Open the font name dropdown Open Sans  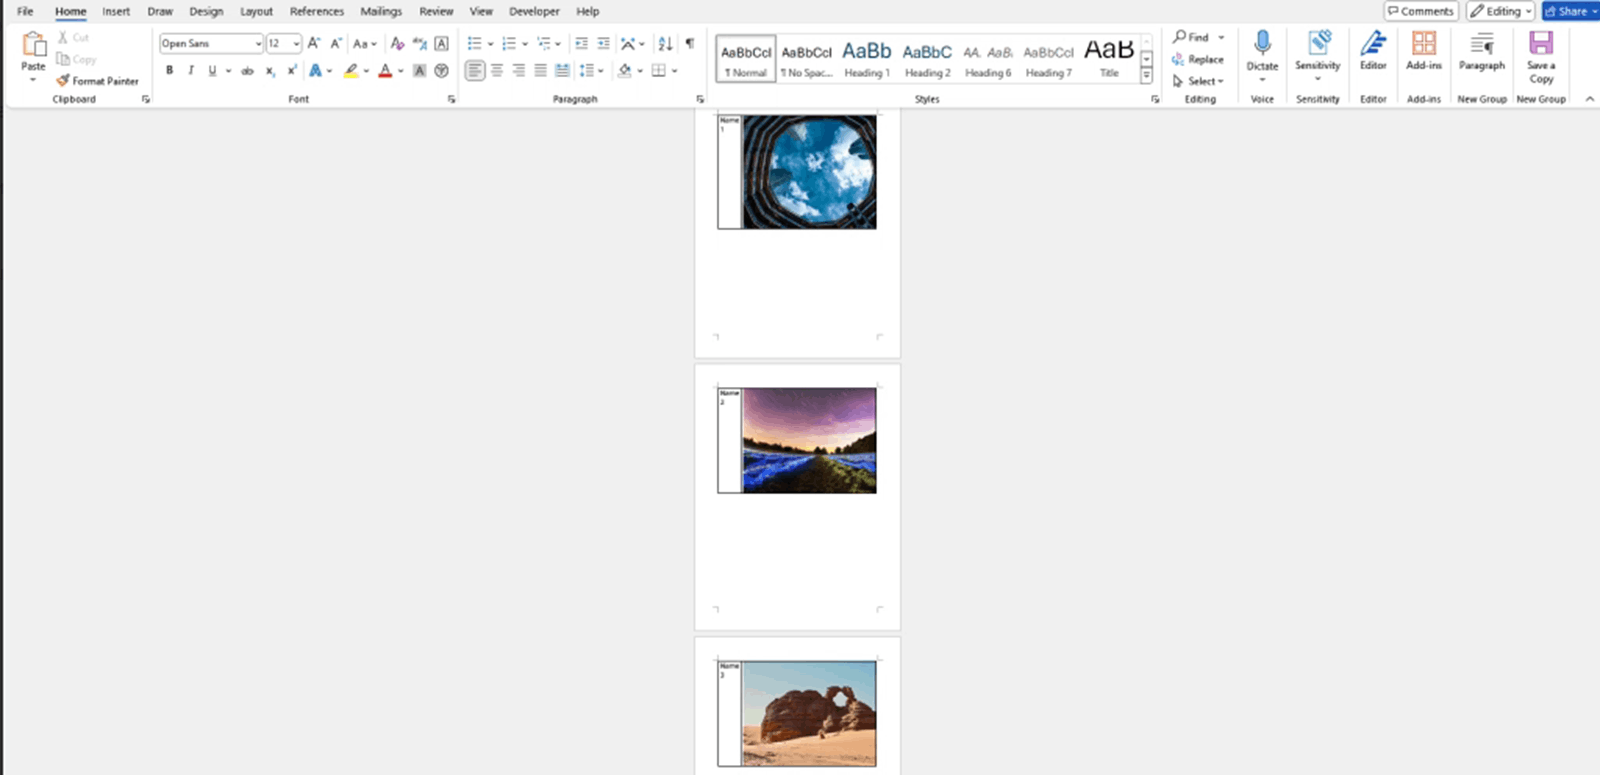tap(258, 44)
